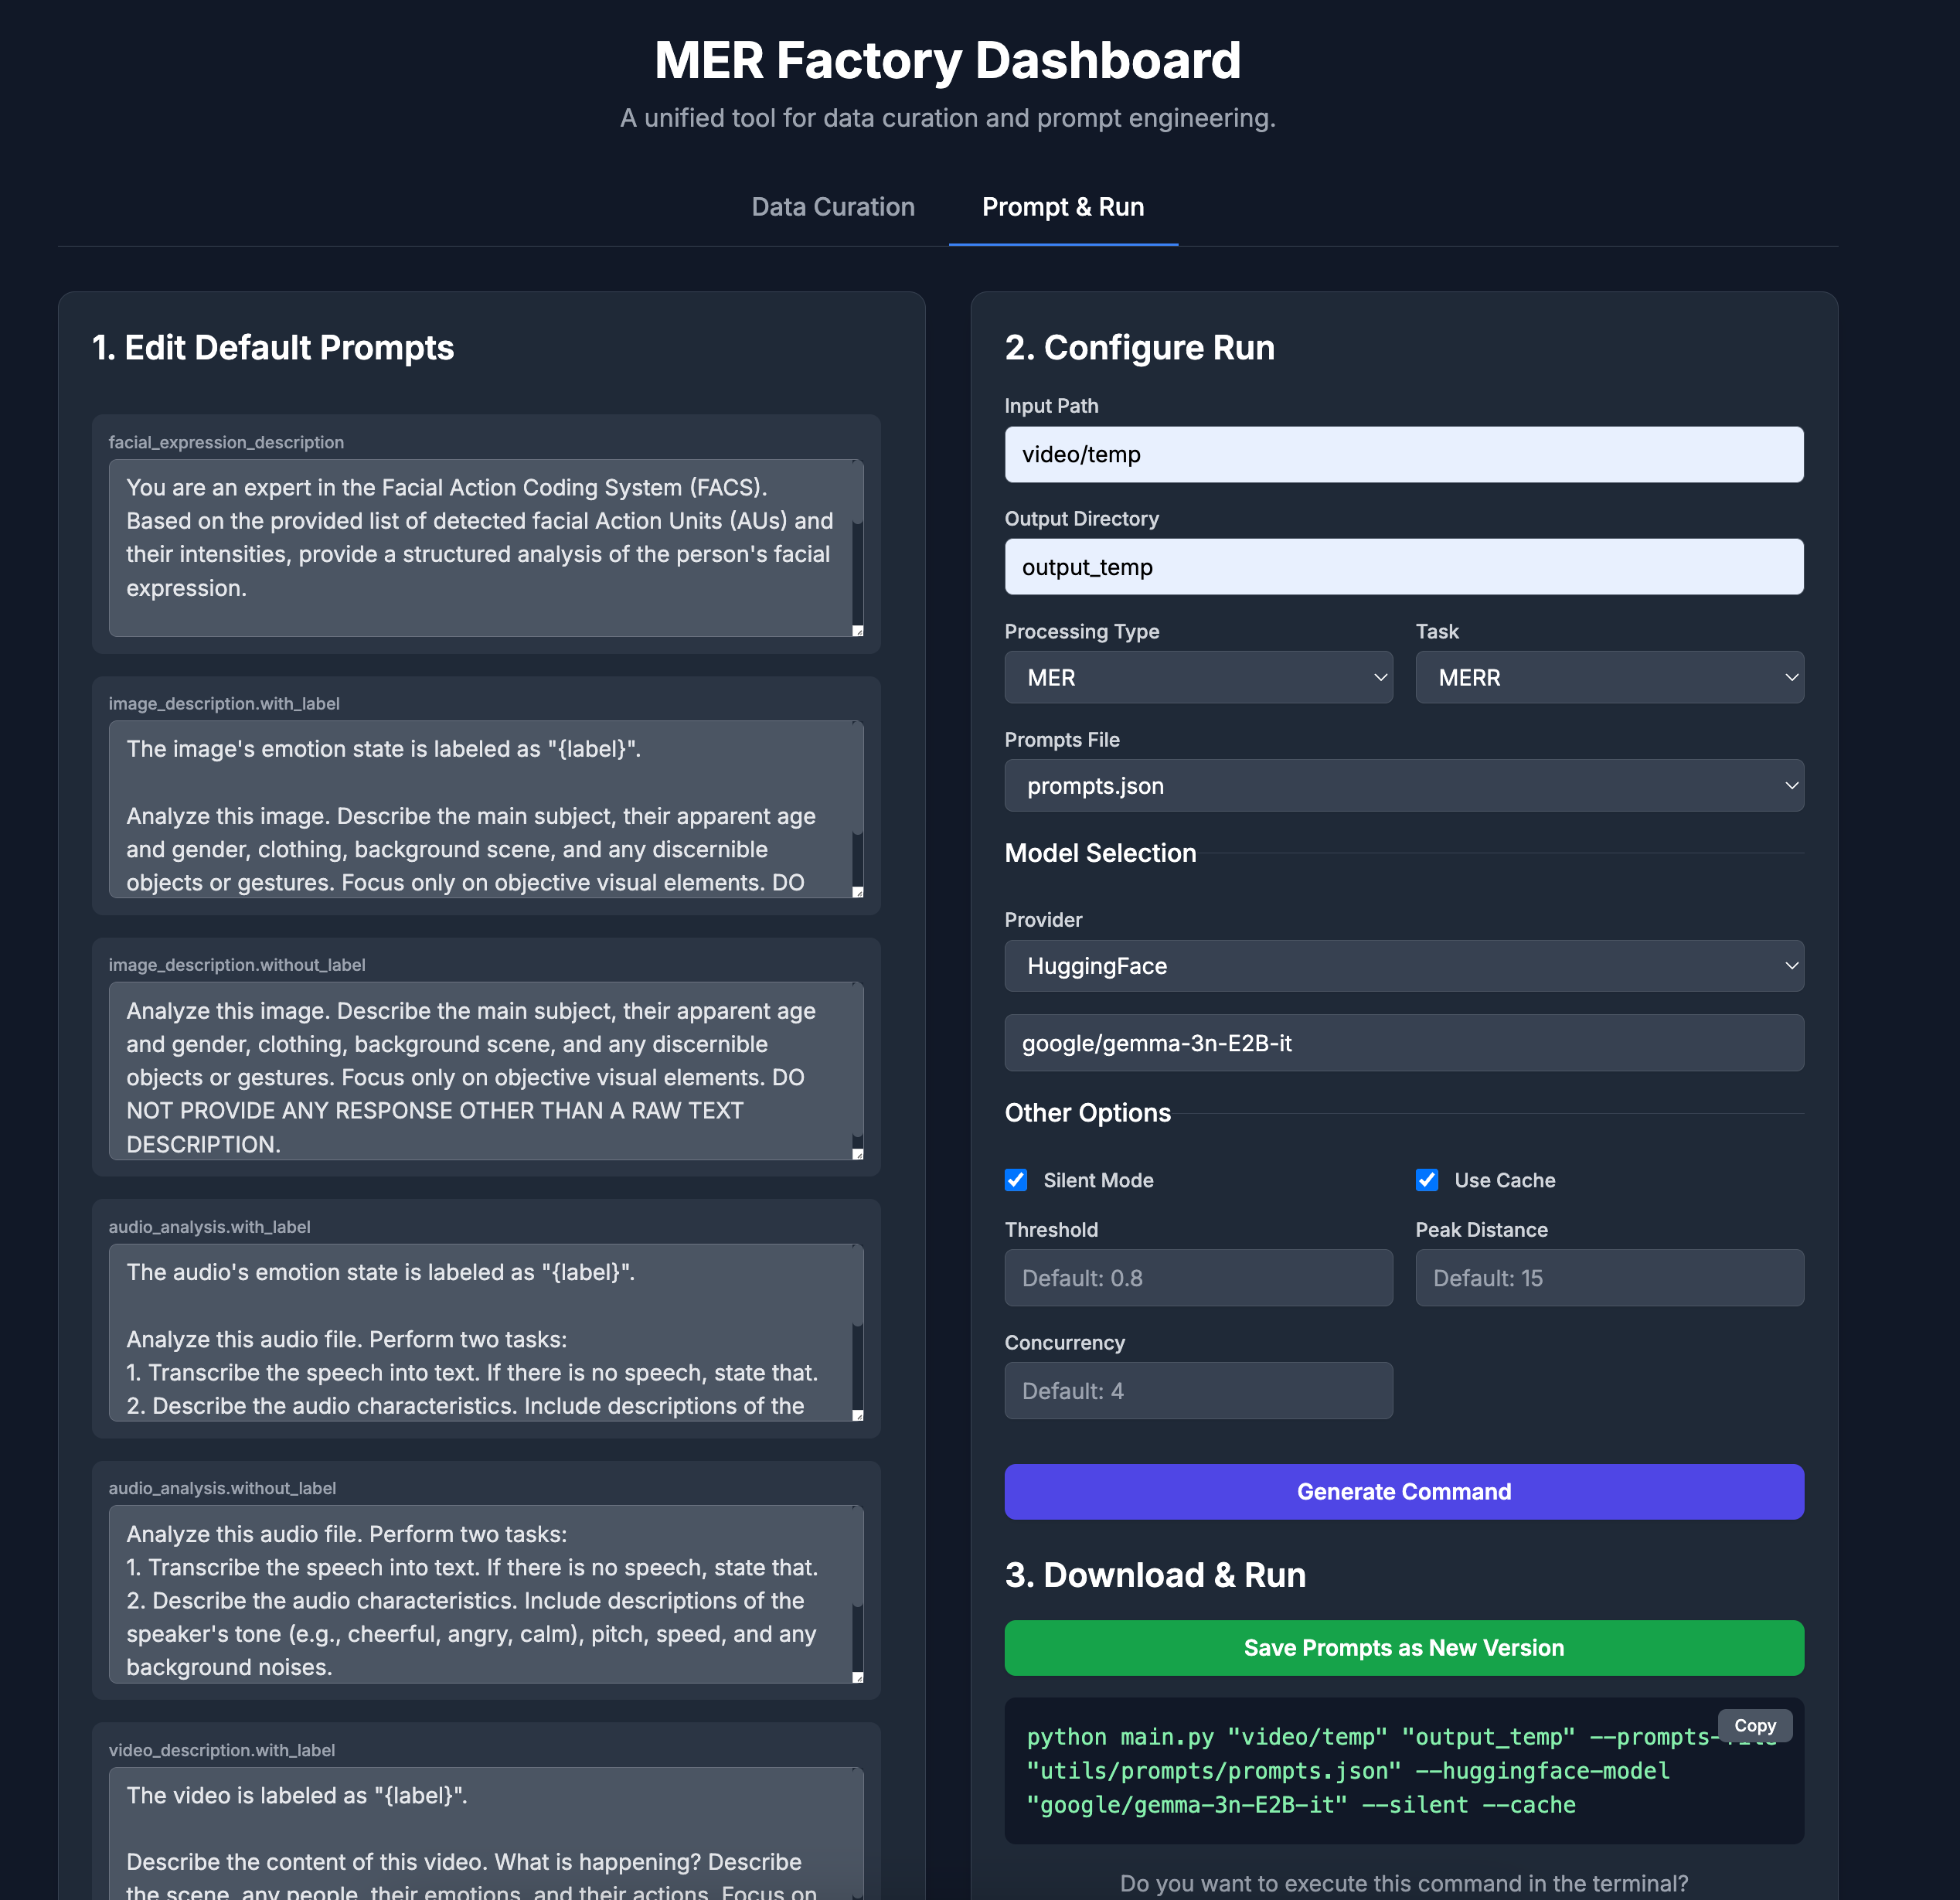Image resolution: width=1960 pixels, height=1900 pixels.
Task: Click the MER Factory Dashboard title
Action: click(x=947, y=60)
